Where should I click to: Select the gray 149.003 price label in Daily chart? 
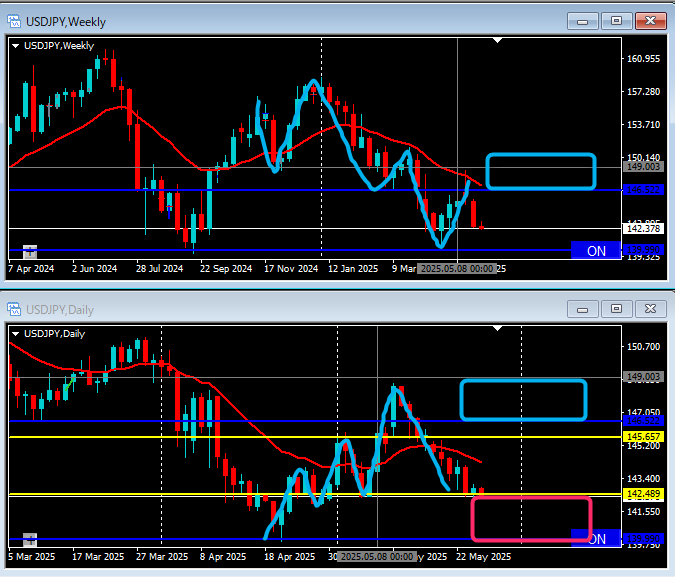coord(643,377)
